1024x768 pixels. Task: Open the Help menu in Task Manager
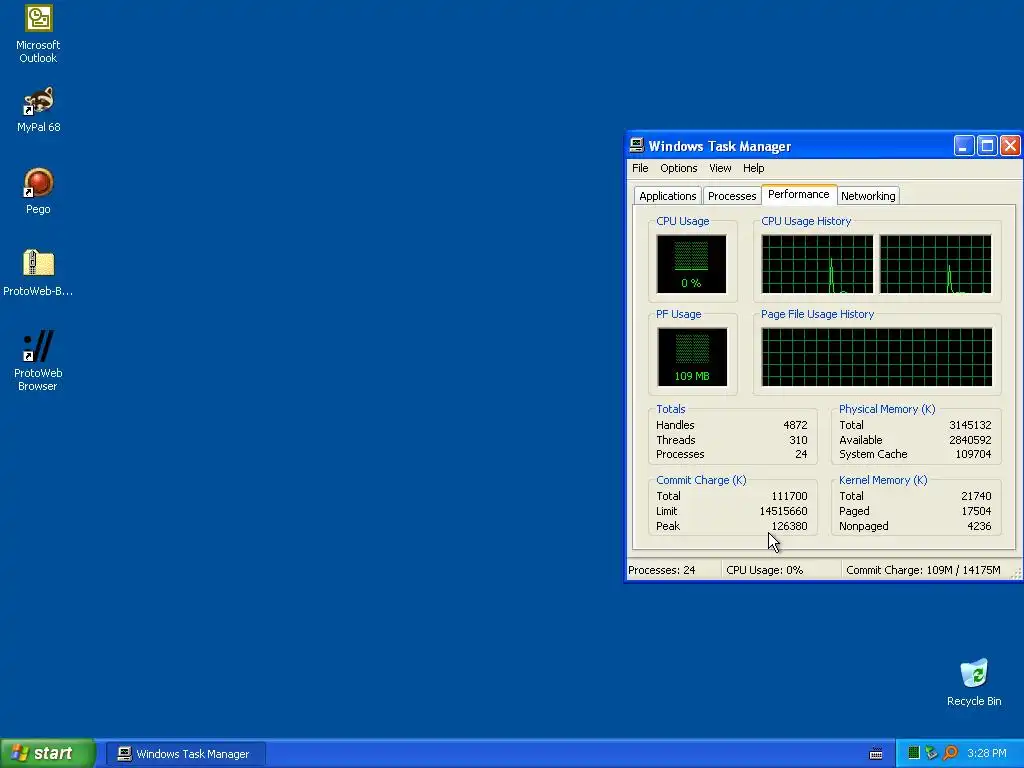point(753,168)
